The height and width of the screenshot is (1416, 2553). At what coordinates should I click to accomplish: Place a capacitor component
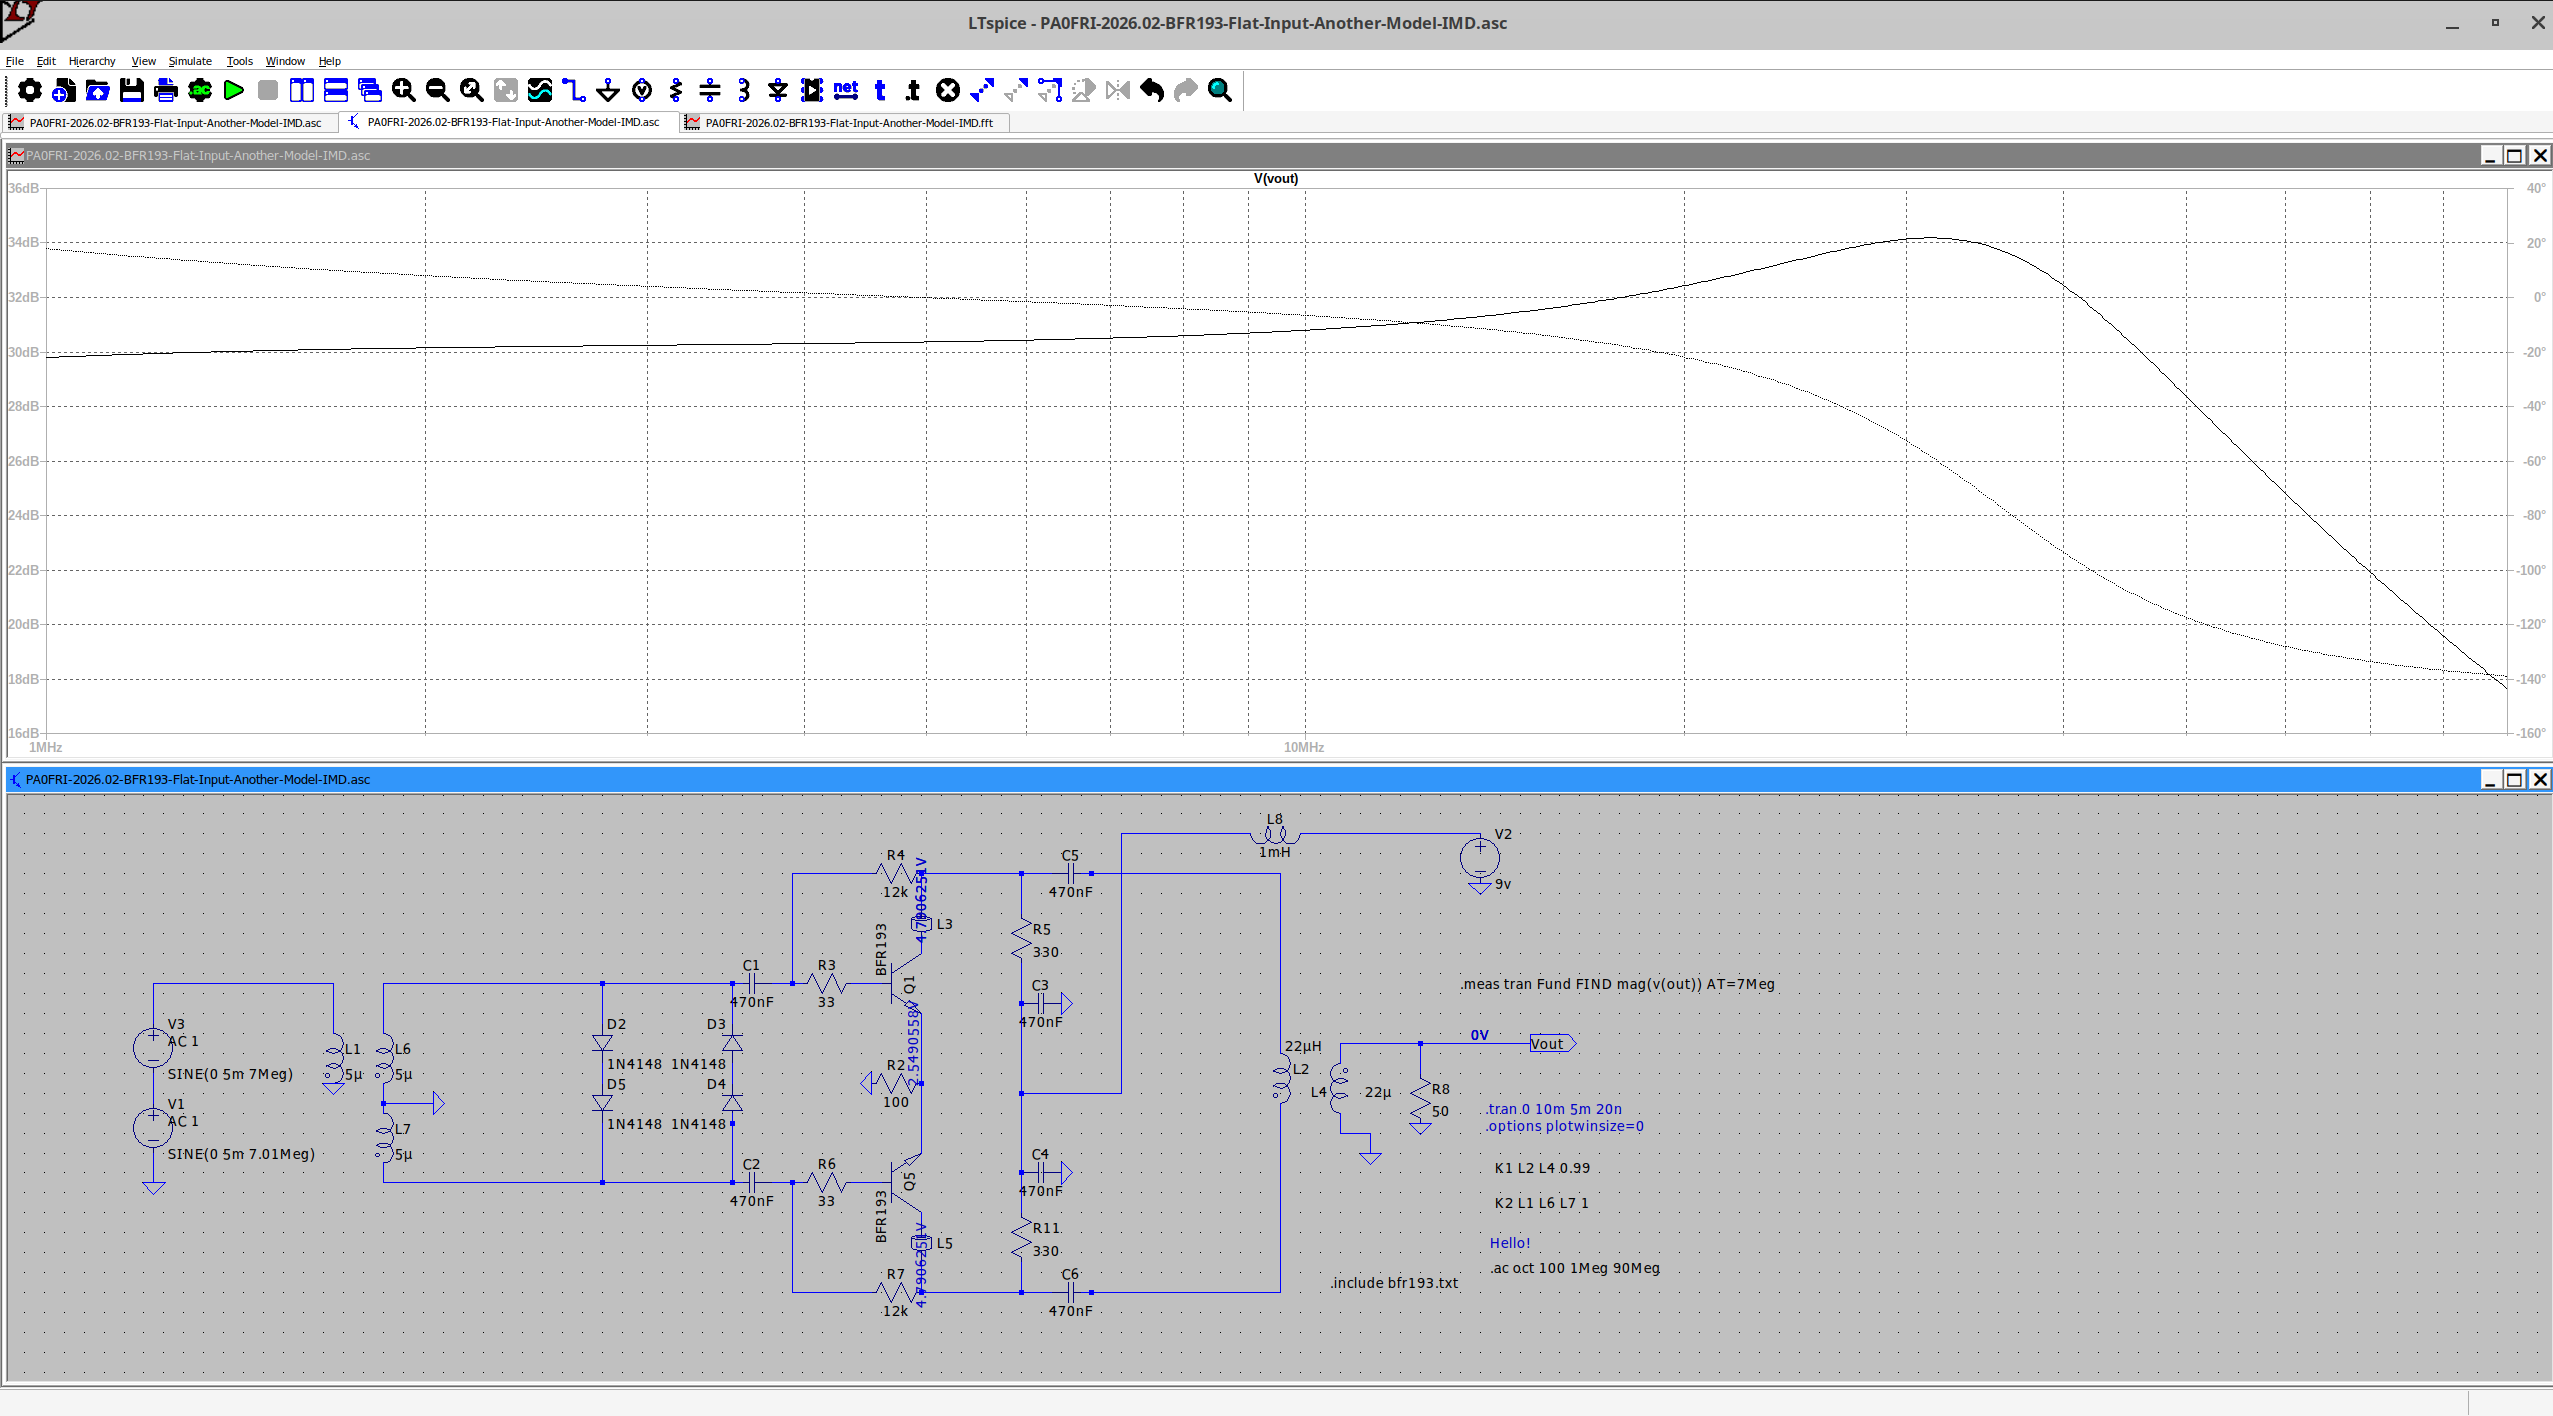[x=710, y=90]
